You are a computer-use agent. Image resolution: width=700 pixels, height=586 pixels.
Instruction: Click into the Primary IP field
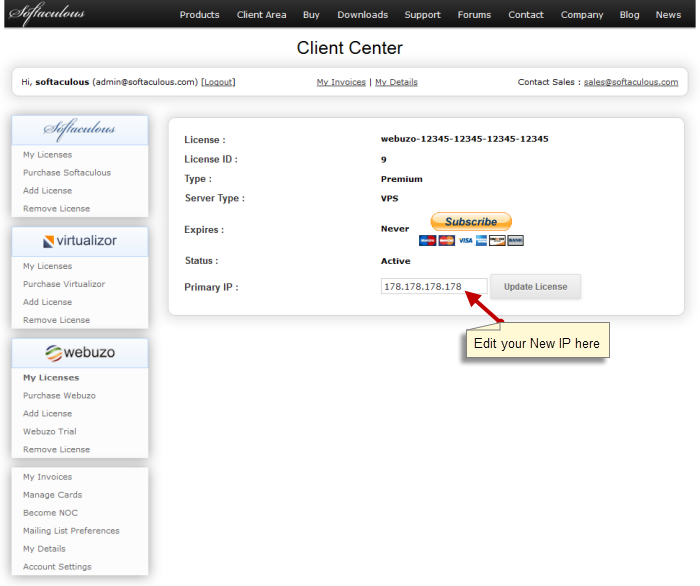[x=434, y=286]
